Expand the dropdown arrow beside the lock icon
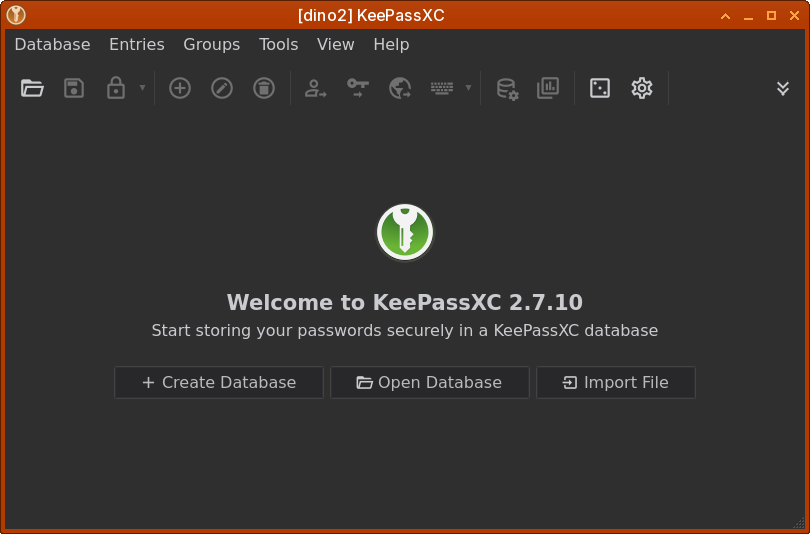 pos(142,88)
